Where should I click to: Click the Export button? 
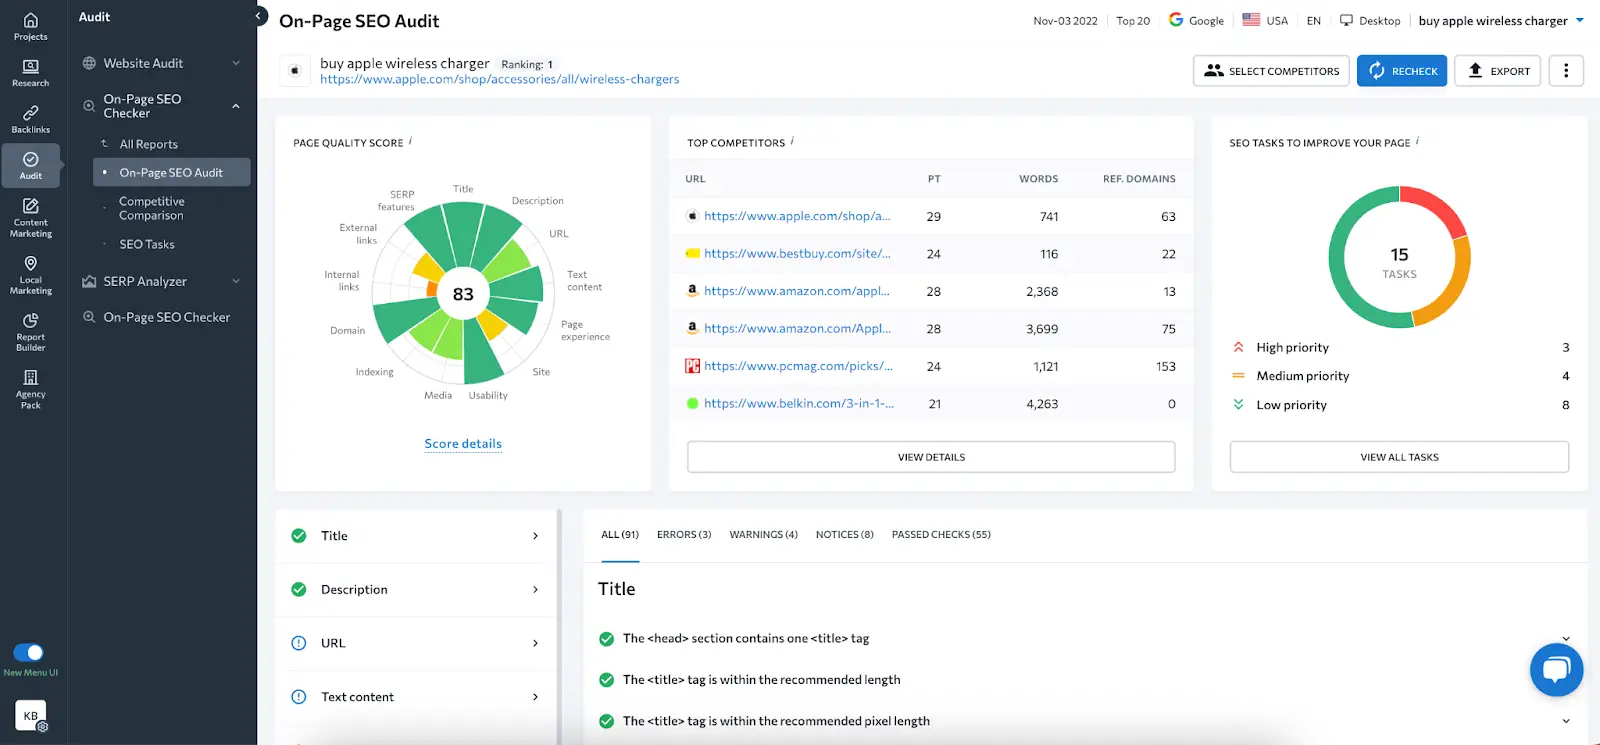coord(1498,71)
